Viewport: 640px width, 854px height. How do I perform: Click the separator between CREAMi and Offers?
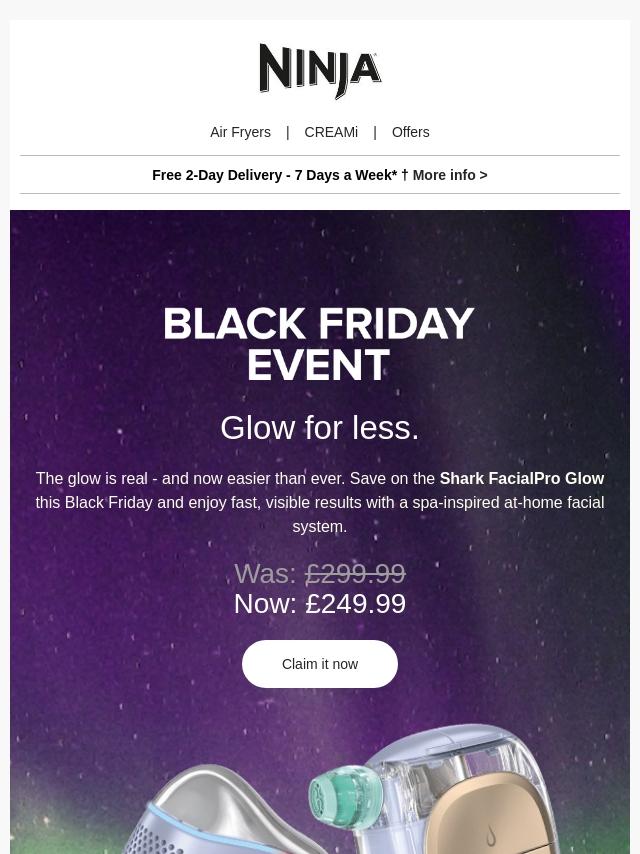(x=375, y=132)
